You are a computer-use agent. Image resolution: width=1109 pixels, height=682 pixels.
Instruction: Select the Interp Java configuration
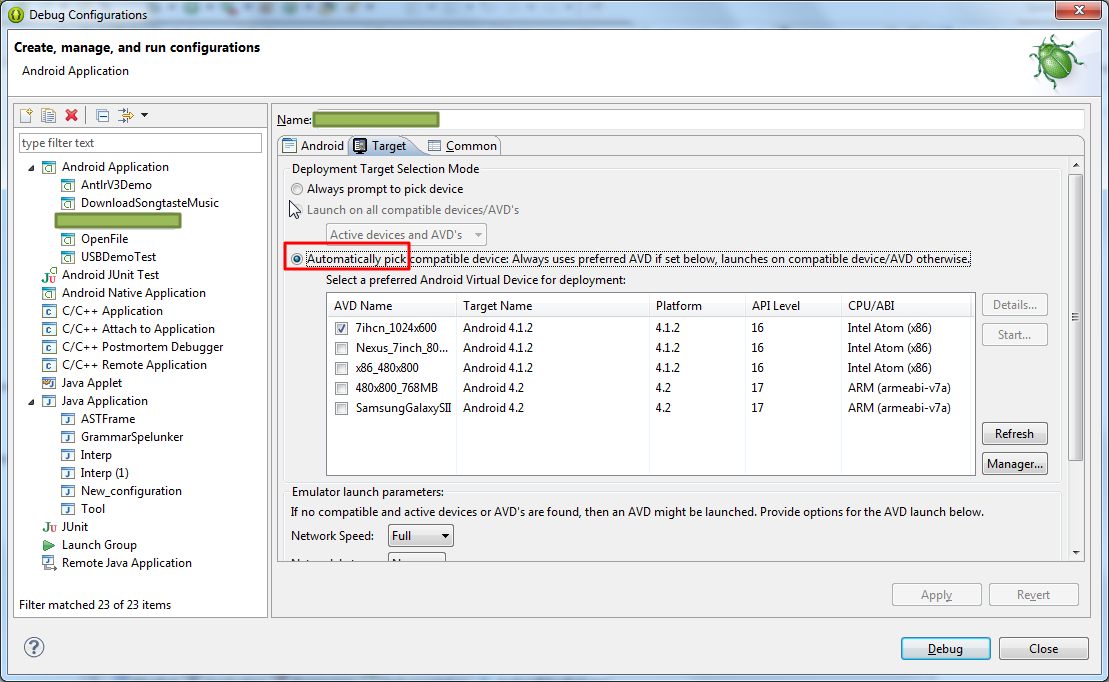pos(96,455)
